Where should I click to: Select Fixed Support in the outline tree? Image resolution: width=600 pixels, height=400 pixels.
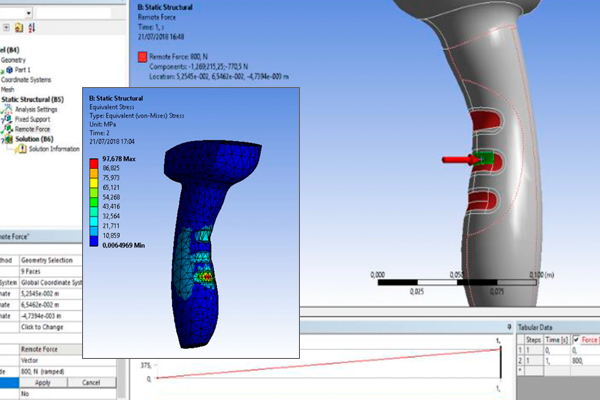tap(34, 119)
